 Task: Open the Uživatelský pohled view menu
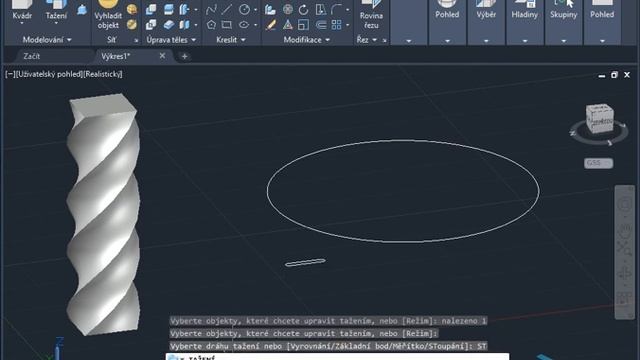tap(49, 74)
